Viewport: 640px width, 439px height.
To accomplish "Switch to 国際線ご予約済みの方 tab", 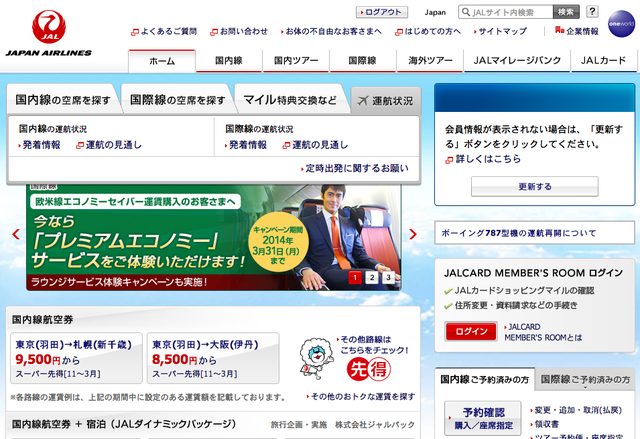I will click(x=585, y=380).
